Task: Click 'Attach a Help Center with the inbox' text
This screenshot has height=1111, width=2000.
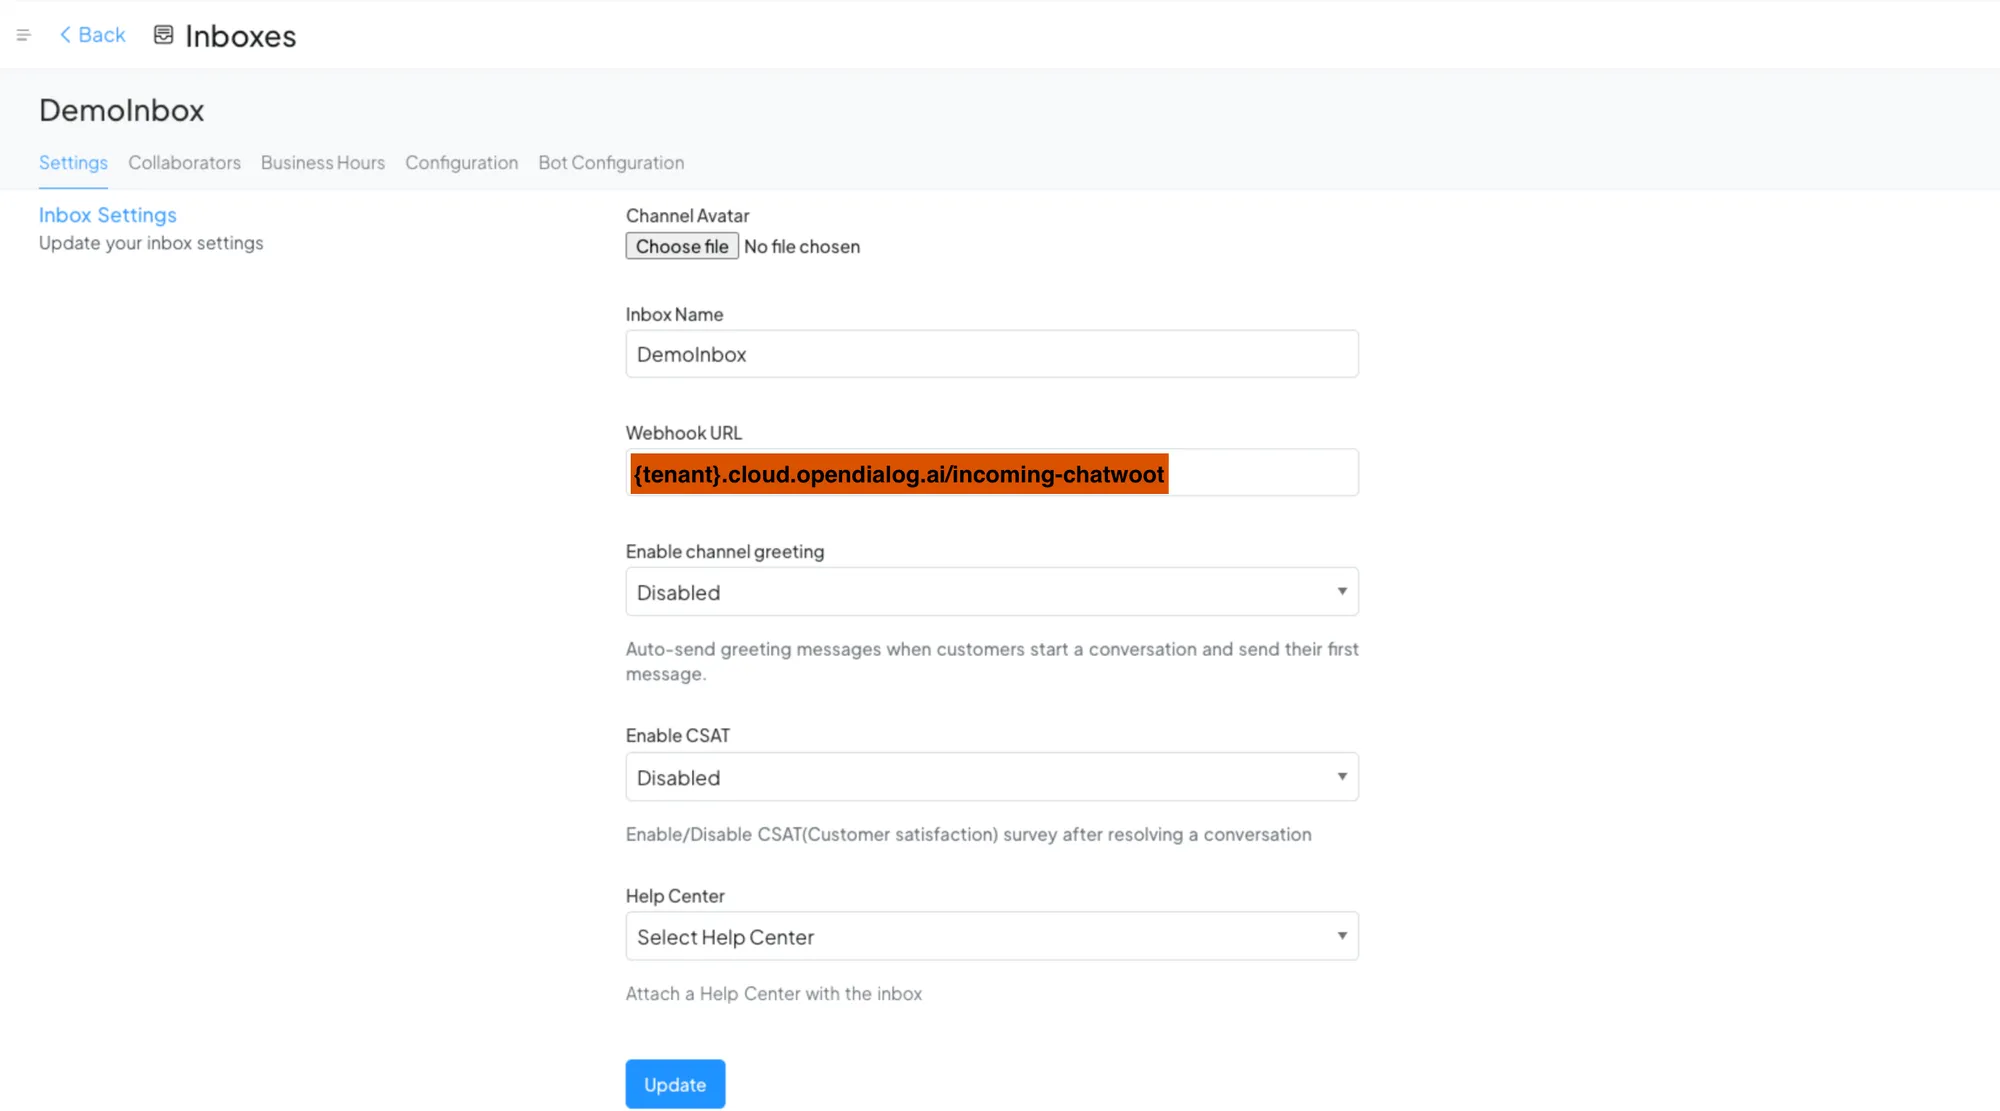Action: [x=774, y=994]
